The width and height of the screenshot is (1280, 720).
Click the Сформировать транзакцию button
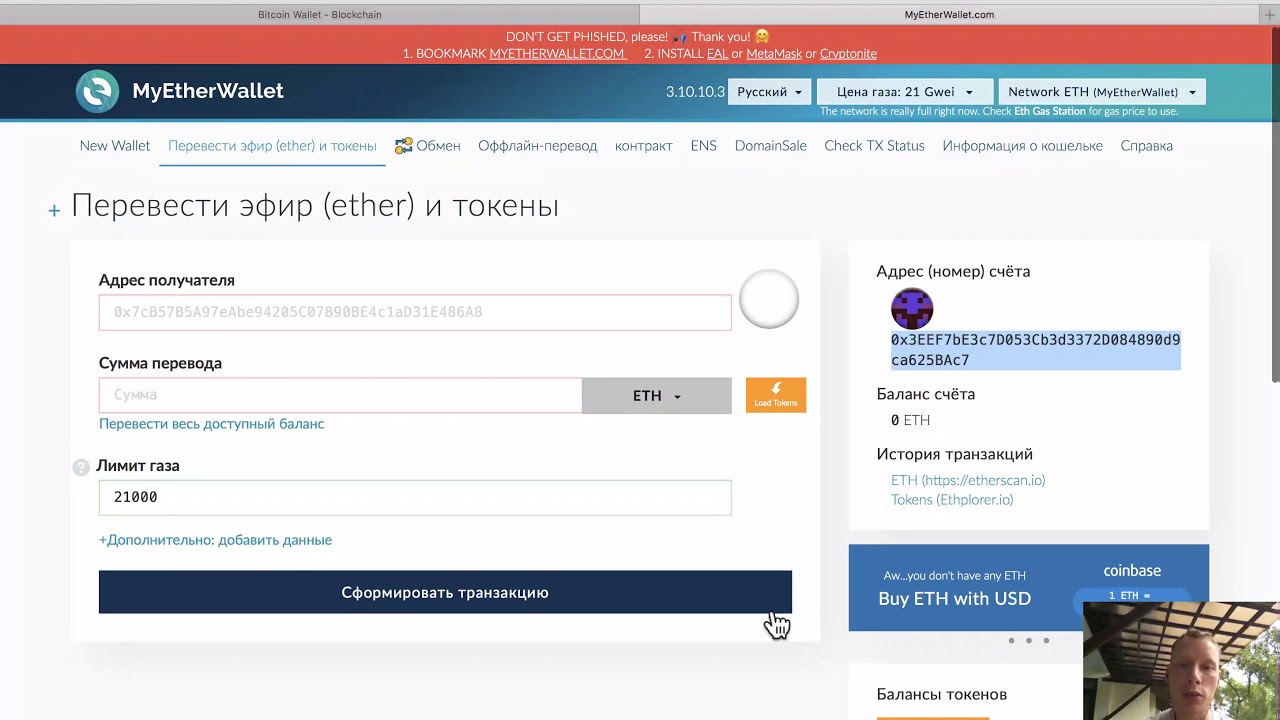445,592
